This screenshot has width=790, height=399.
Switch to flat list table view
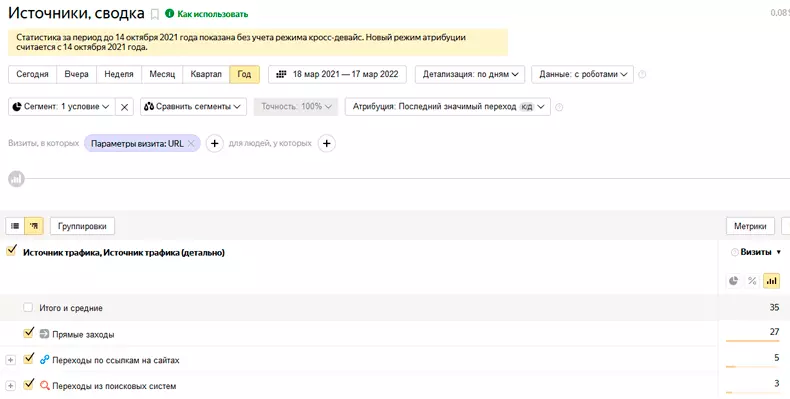(15, 226)
